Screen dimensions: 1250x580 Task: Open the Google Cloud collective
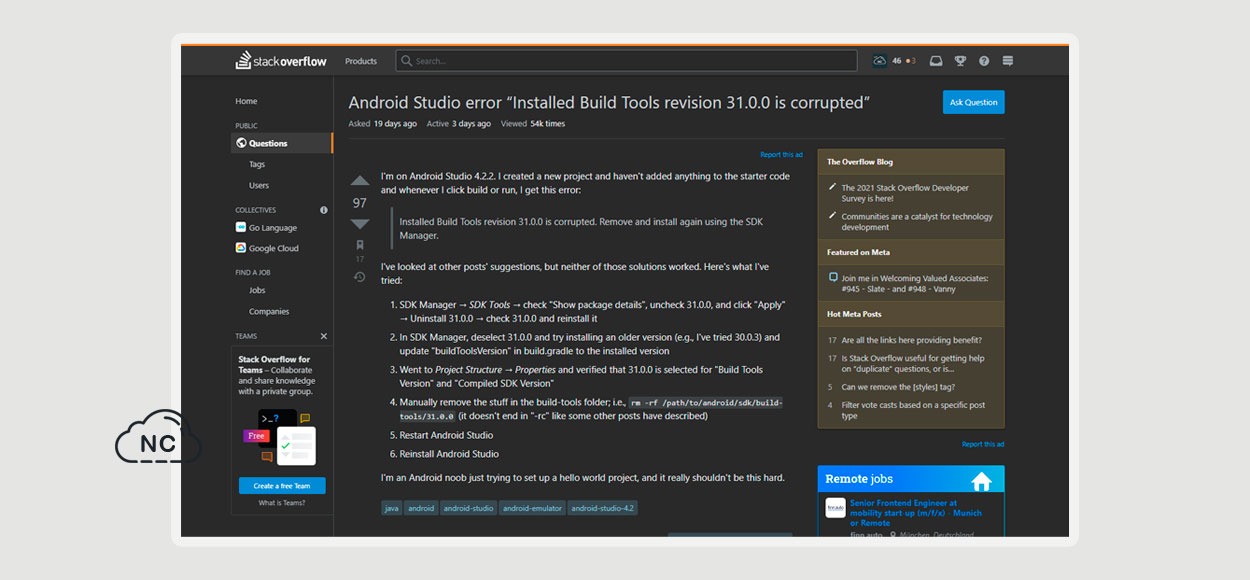[274, 248]
